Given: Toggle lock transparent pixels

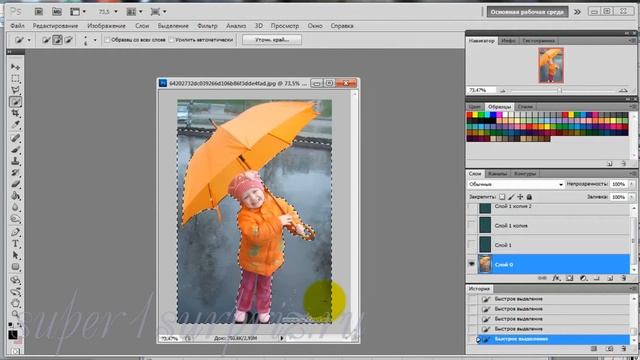Looking at the screenshot, I should click(x=502, y=197).
